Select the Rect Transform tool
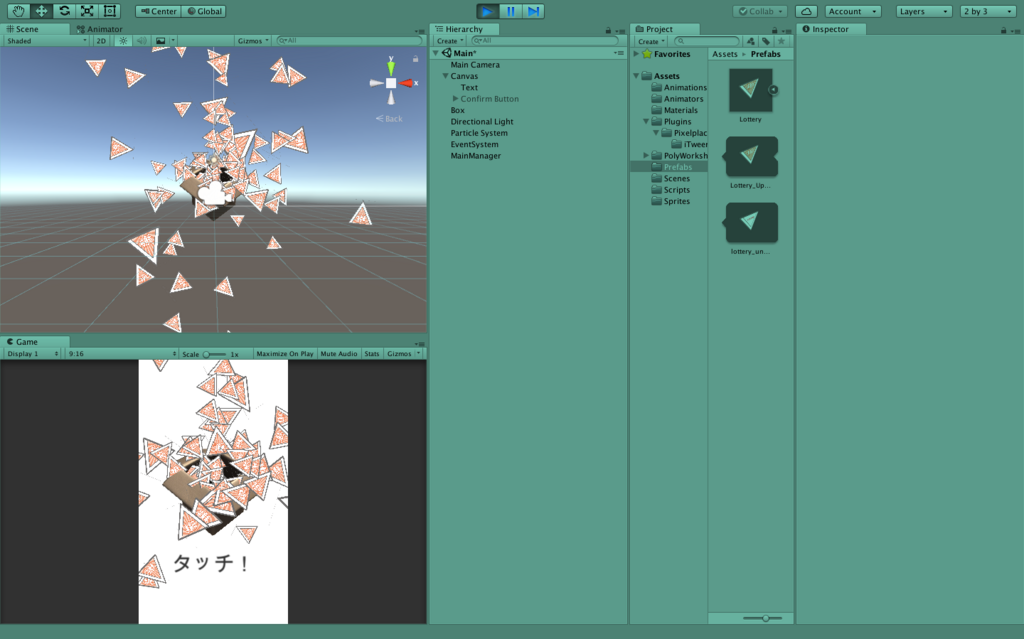The height and width of the screenshot is (639, 1024). click(110, 11)
